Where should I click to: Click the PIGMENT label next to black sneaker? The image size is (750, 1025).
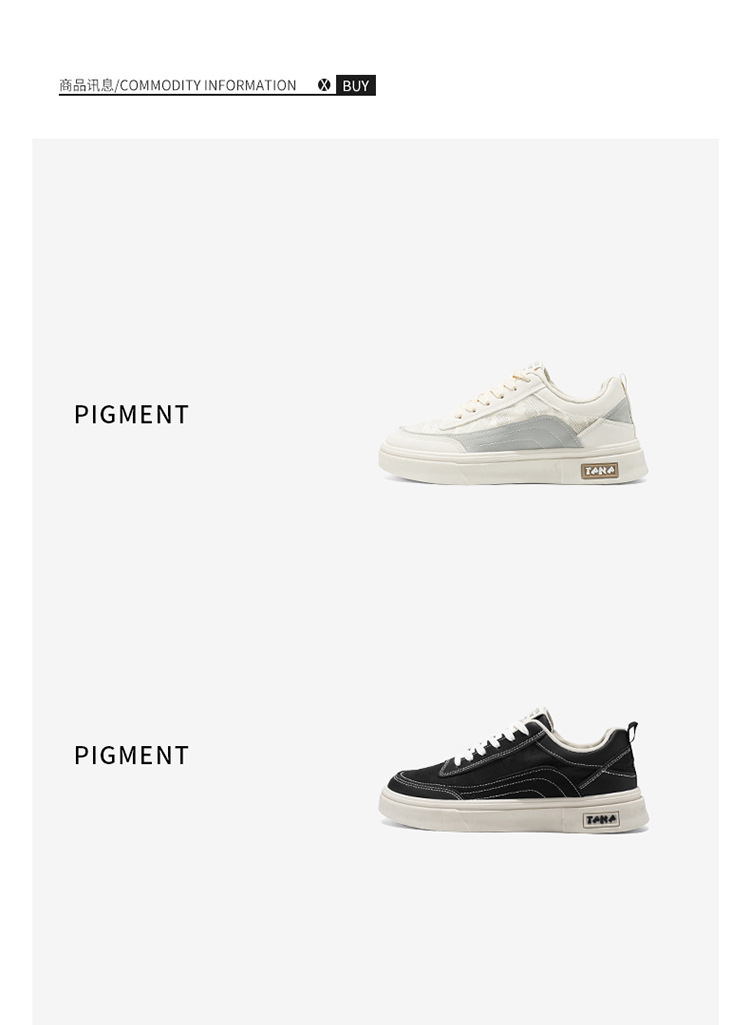(x=131, y=755)
